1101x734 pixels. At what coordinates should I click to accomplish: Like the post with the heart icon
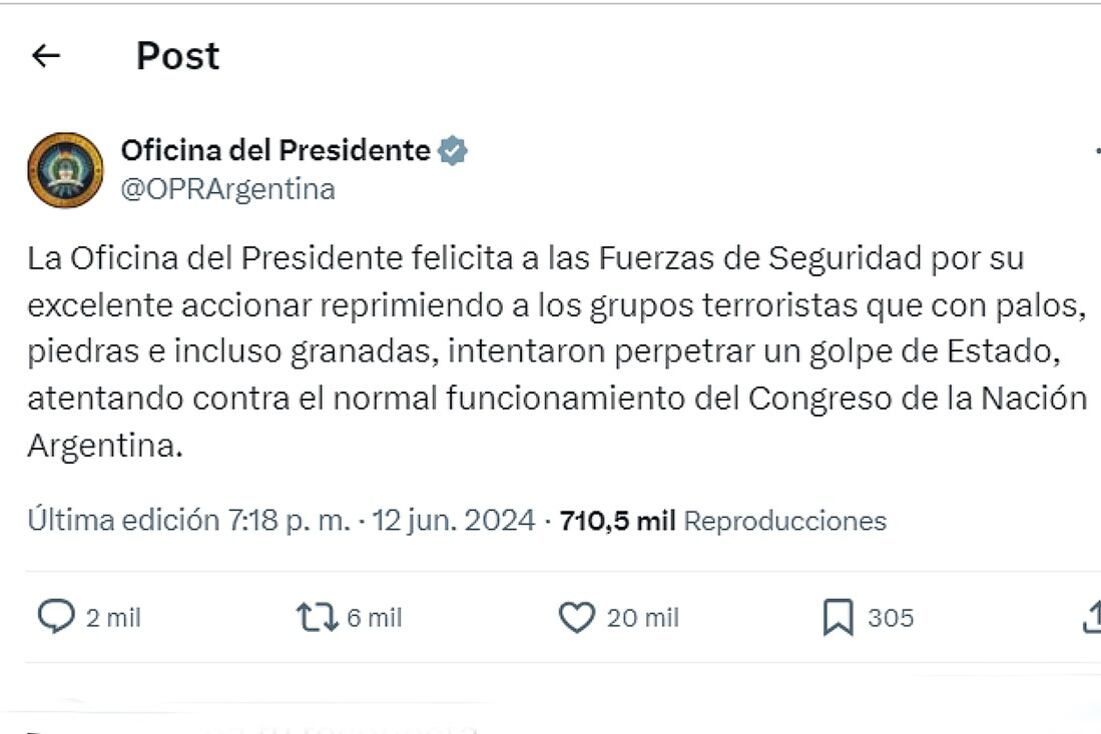576,618
